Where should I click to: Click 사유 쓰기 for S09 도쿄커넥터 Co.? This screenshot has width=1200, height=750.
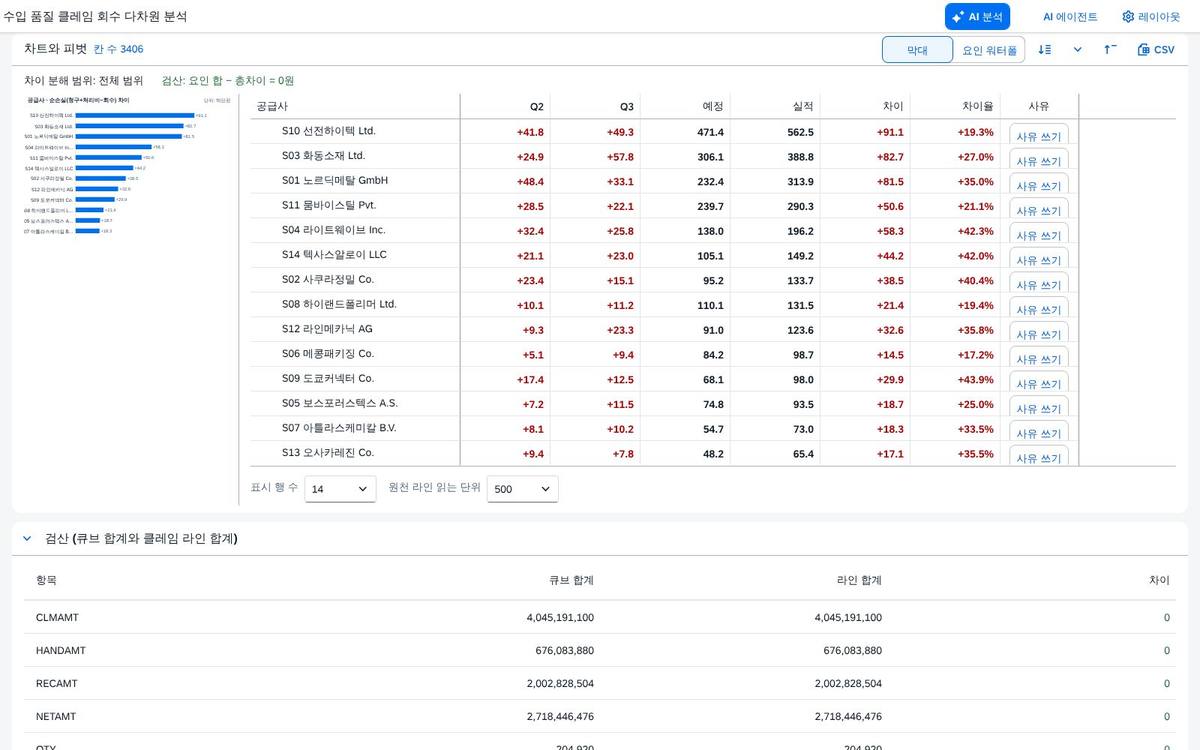[x=1039, y=382]
